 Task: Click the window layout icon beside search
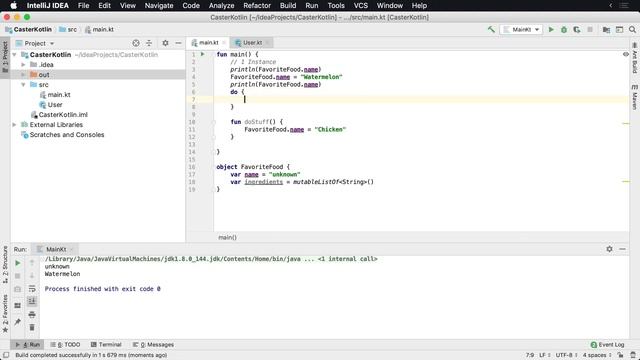(x=619, y=29)
